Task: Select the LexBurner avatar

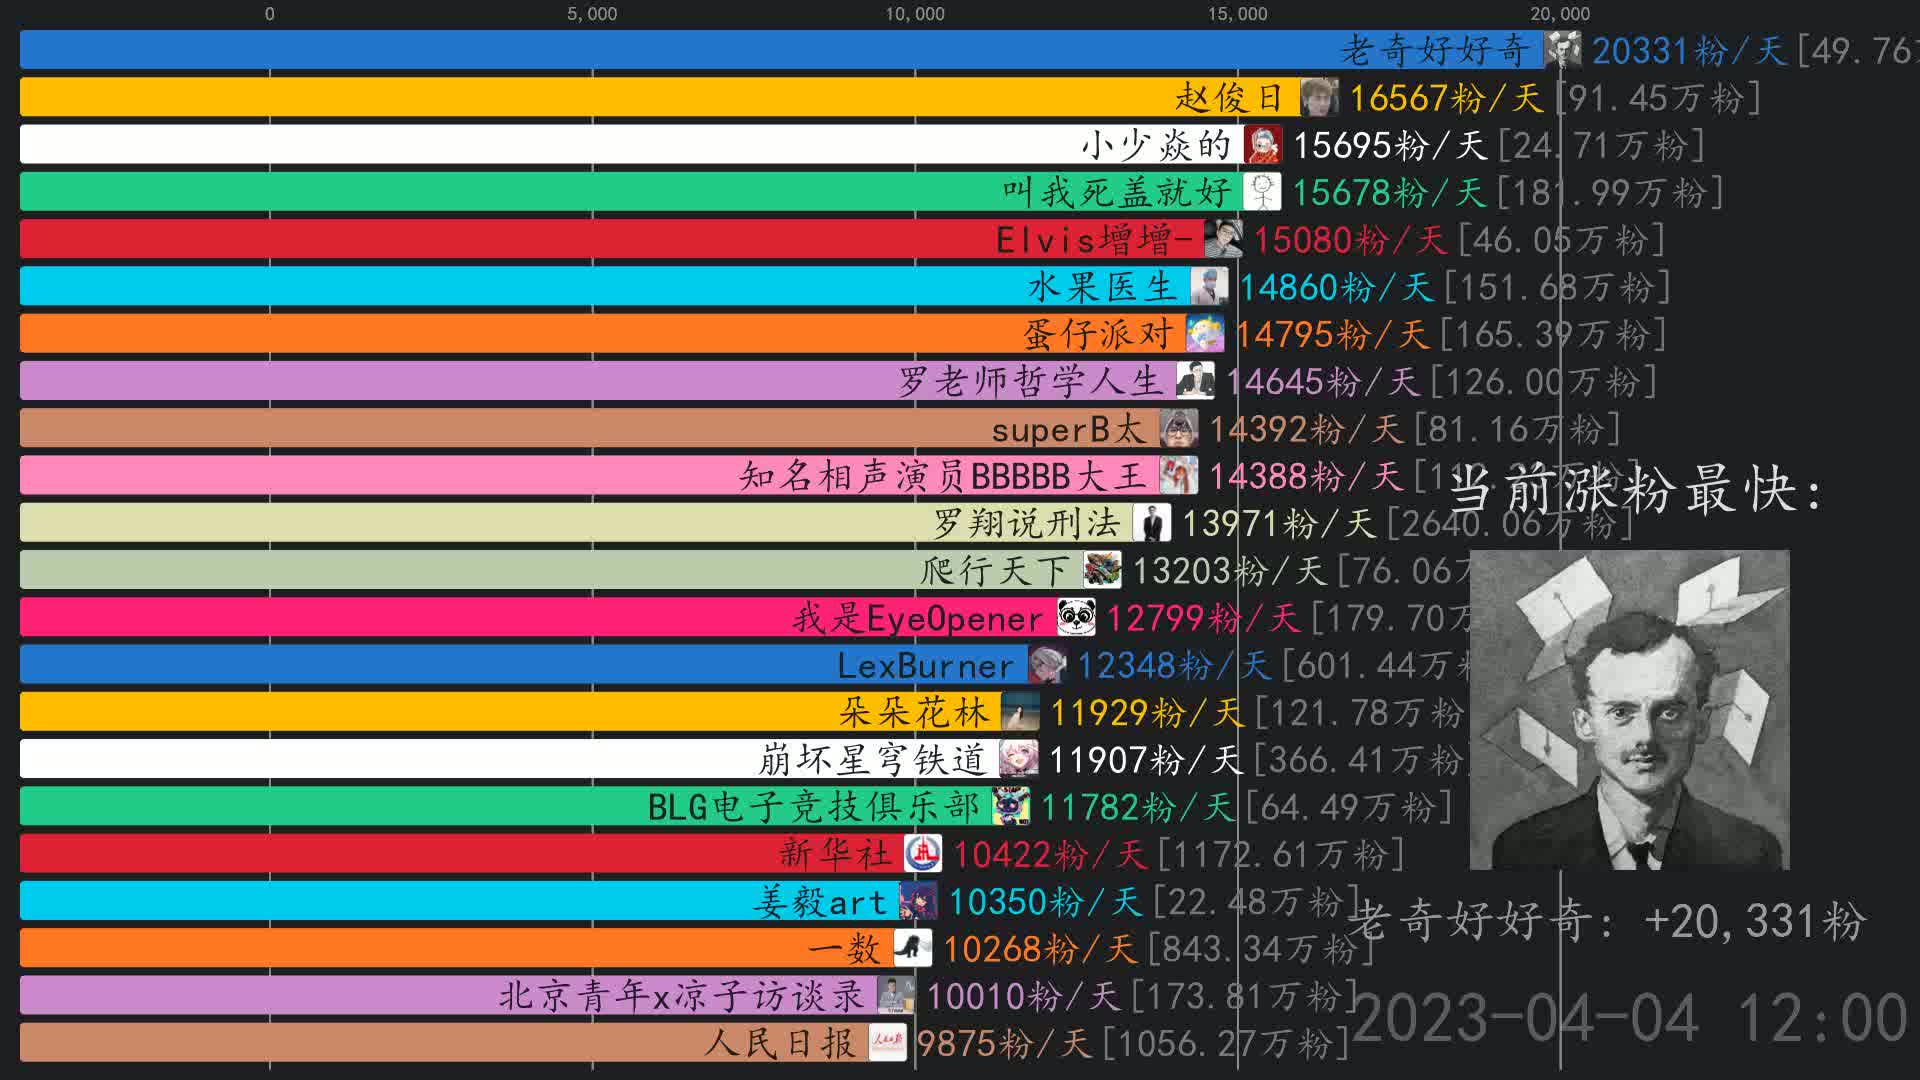Action: tap(1048, 665)
